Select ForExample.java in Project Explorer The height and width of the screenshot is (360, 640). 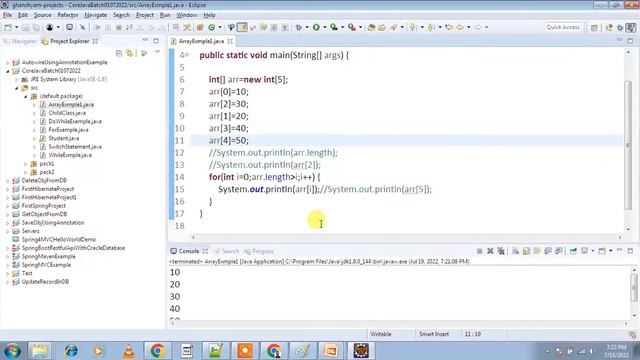(68, 130)
